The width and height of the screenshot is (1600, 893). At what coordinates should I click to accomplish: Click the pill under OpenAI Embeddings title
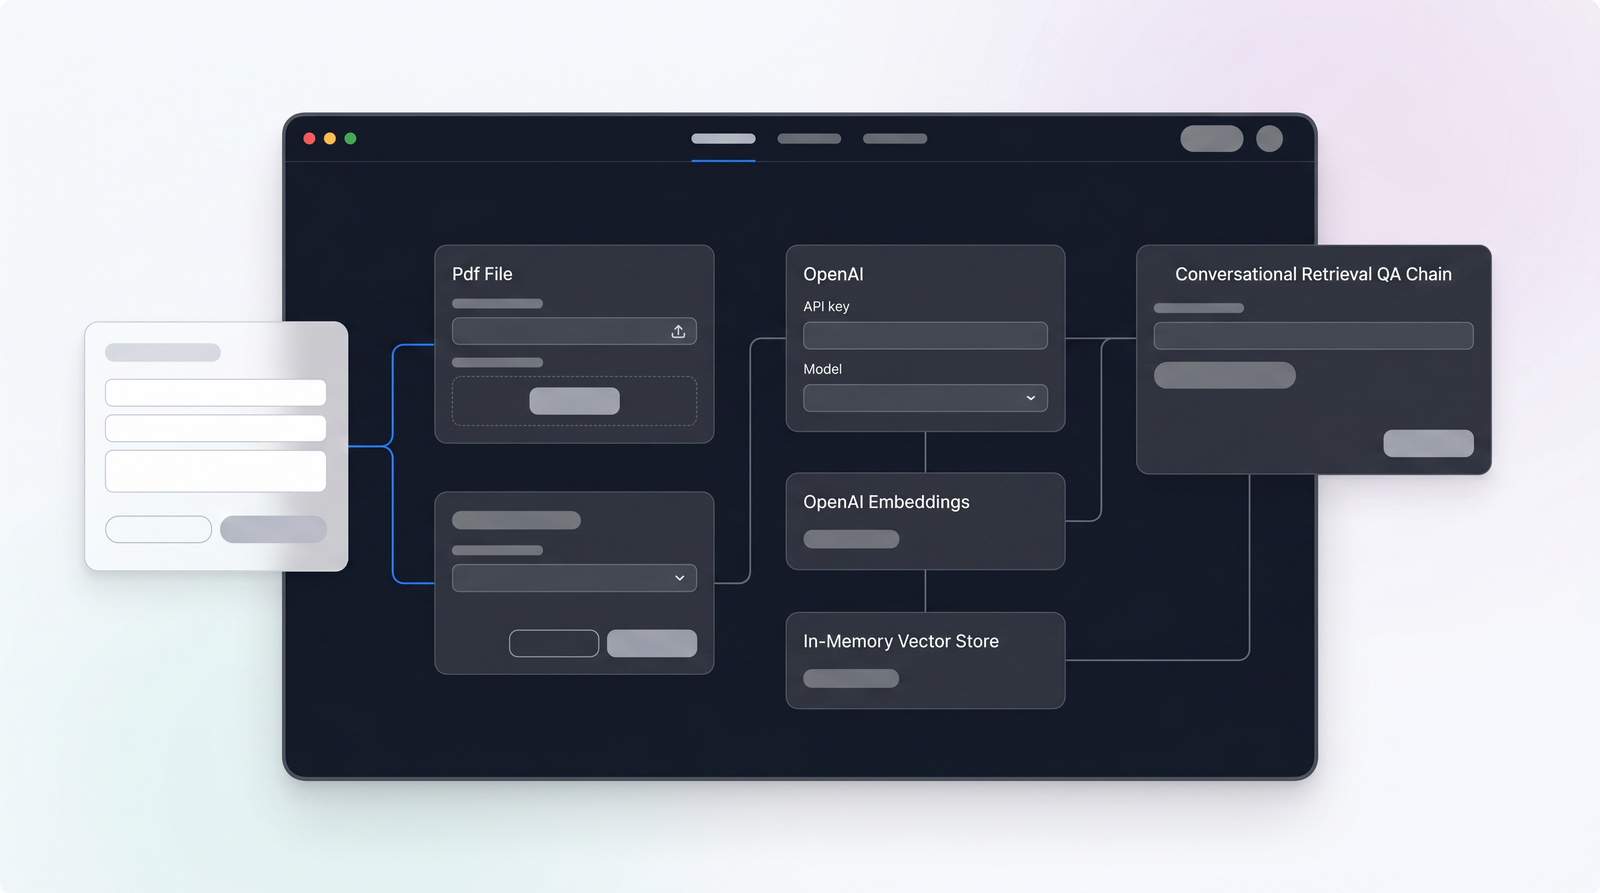point(851,539)
